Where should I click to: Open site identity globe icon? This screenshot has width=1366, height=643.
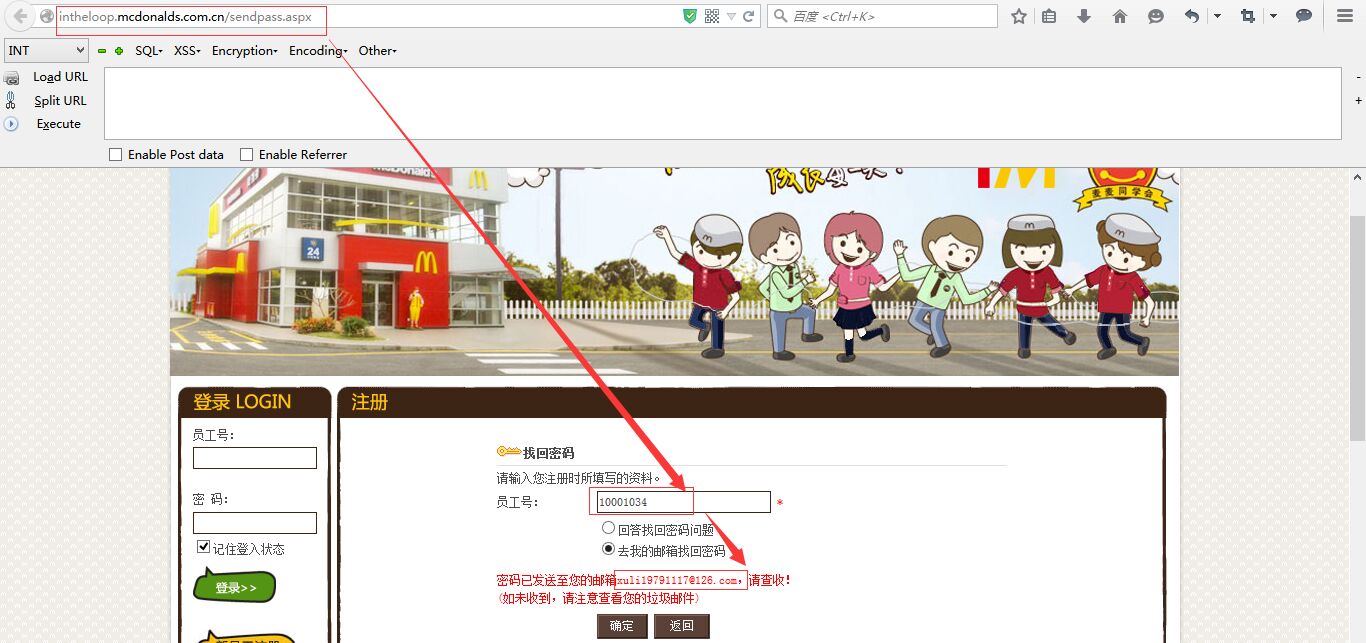click(x=46, y=16)
